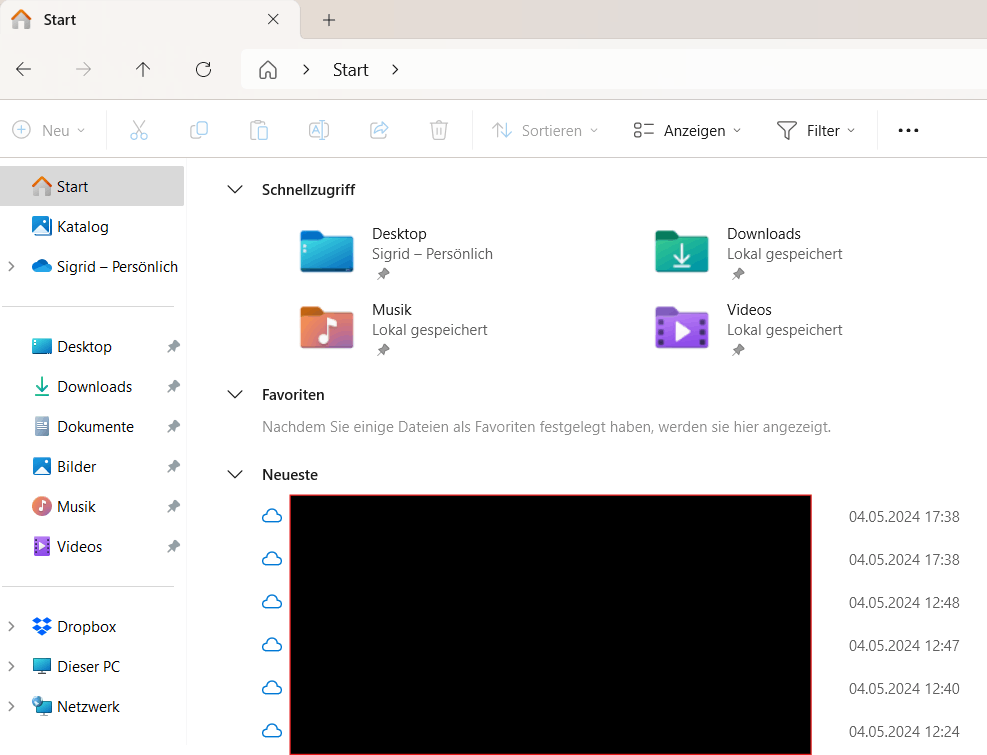Click the date 04.05.2024 12:24

[x=904, y=732]
